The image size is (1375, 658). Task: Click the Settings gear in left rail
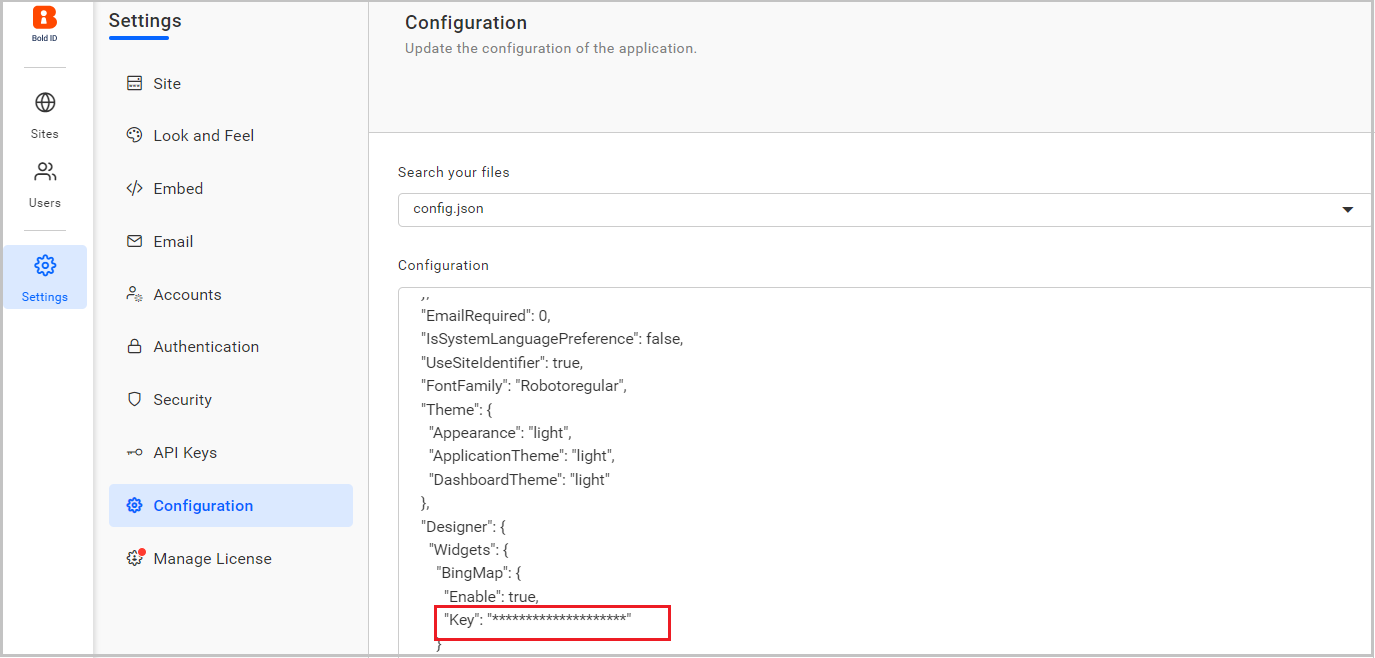44,265
